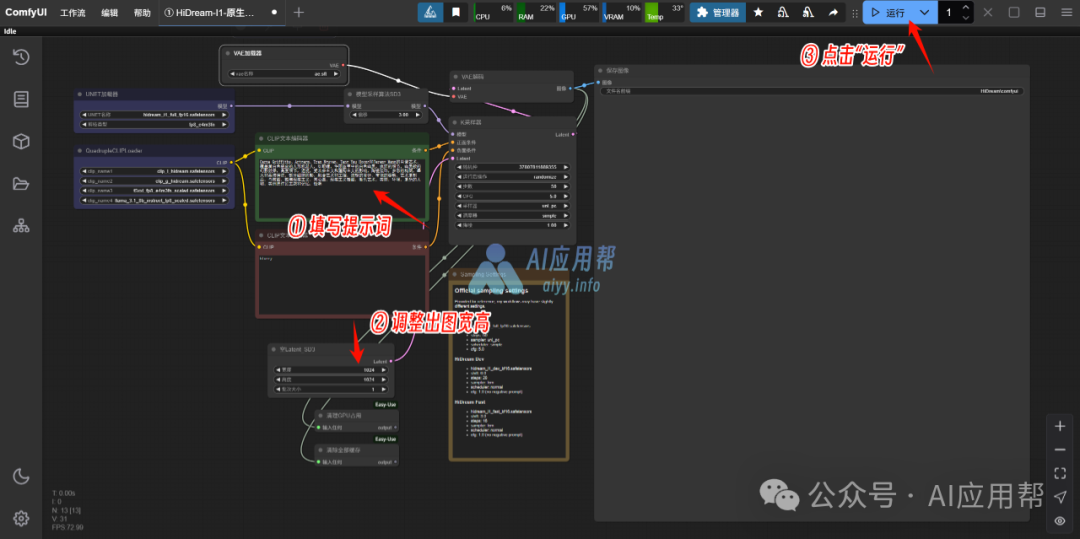Click the bookmark icon in the toolbar
This screenshot has width=1080, height=539.
point(456,12)
